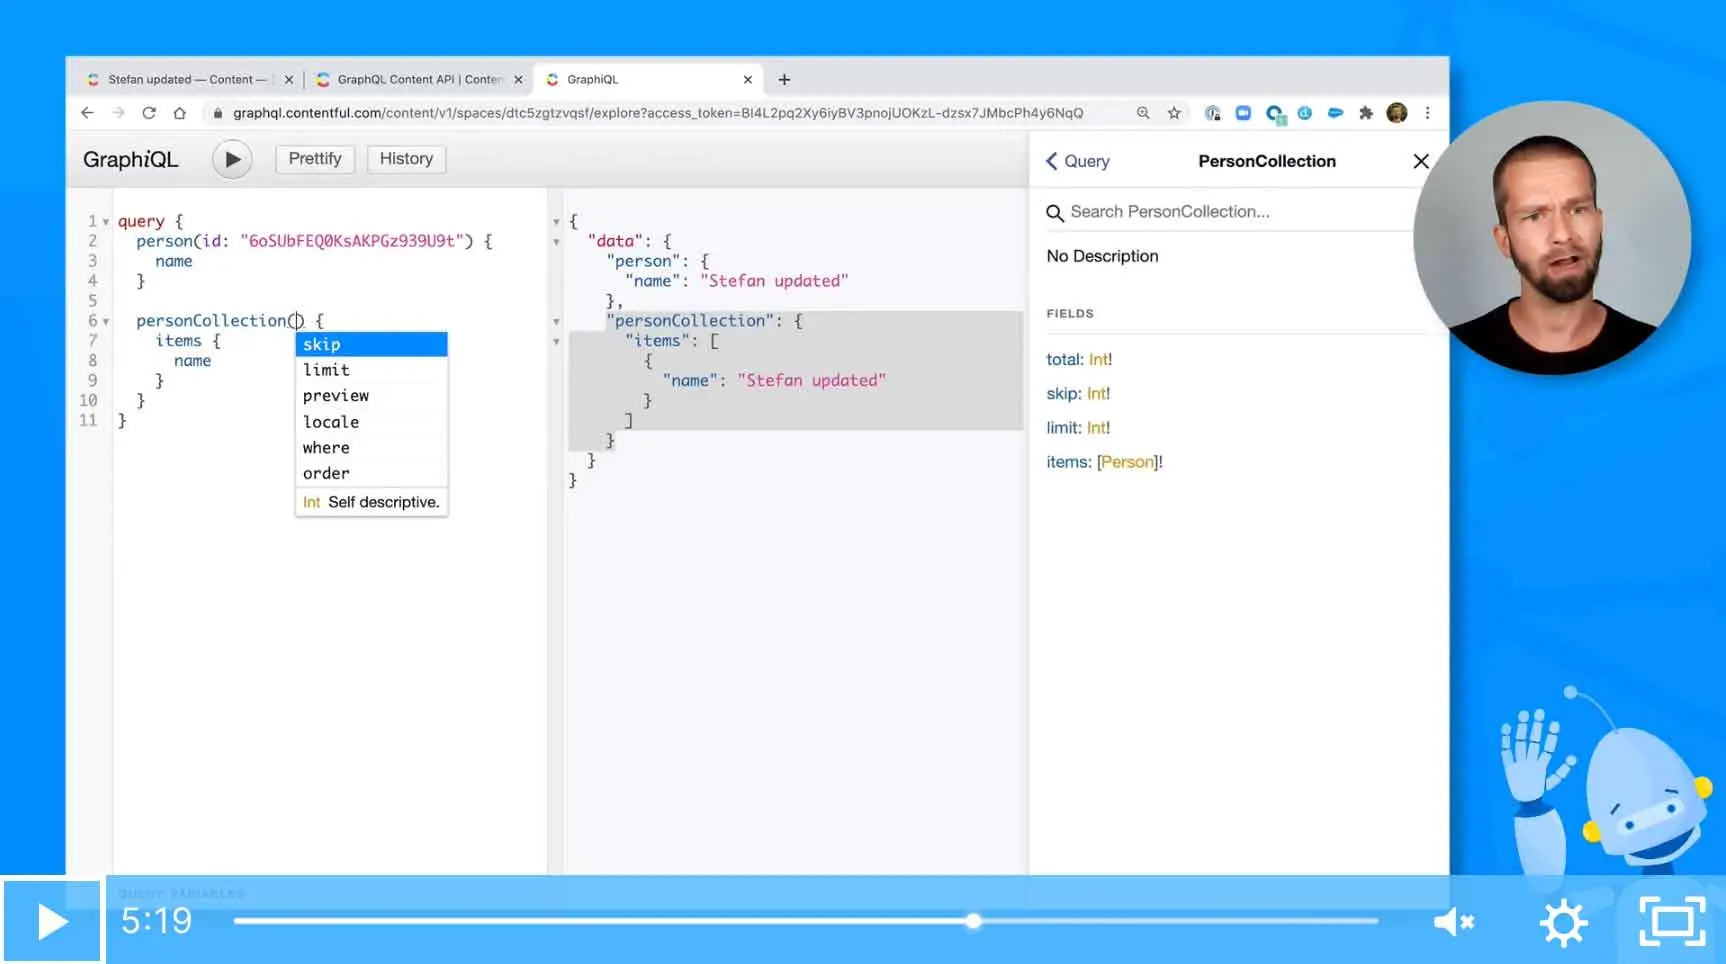Screen dimensions: 1726x964
Task: Collapse result 'items' array fold arrow
Action: tap(556, 342)
